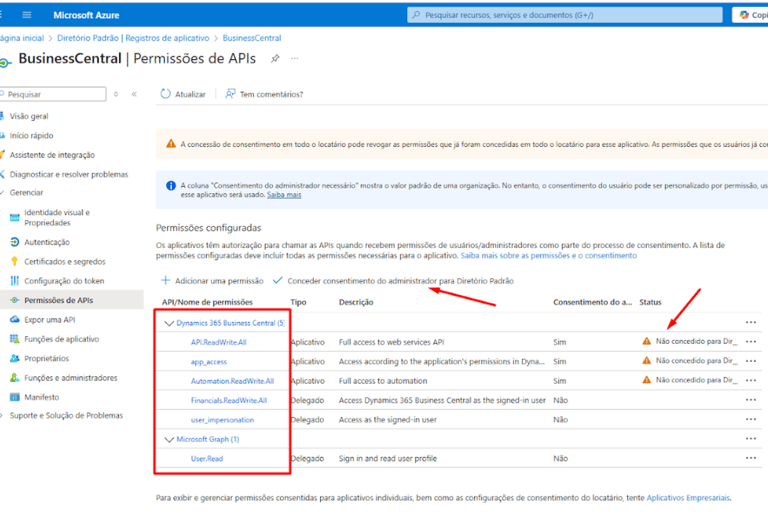Collapse the sidebar with double chevron icon
The width and height of the screenshot is (768, 512).
pyautogui.click(x=134, y=94)
